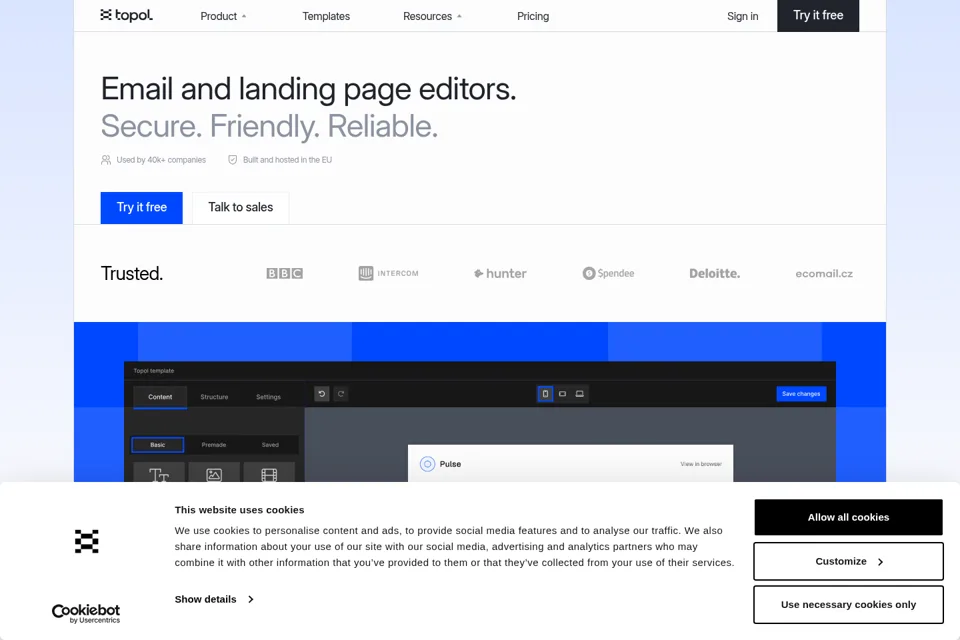The image size is (960, 640).
Task: Go to the Templates page
Action: point(326,17)
